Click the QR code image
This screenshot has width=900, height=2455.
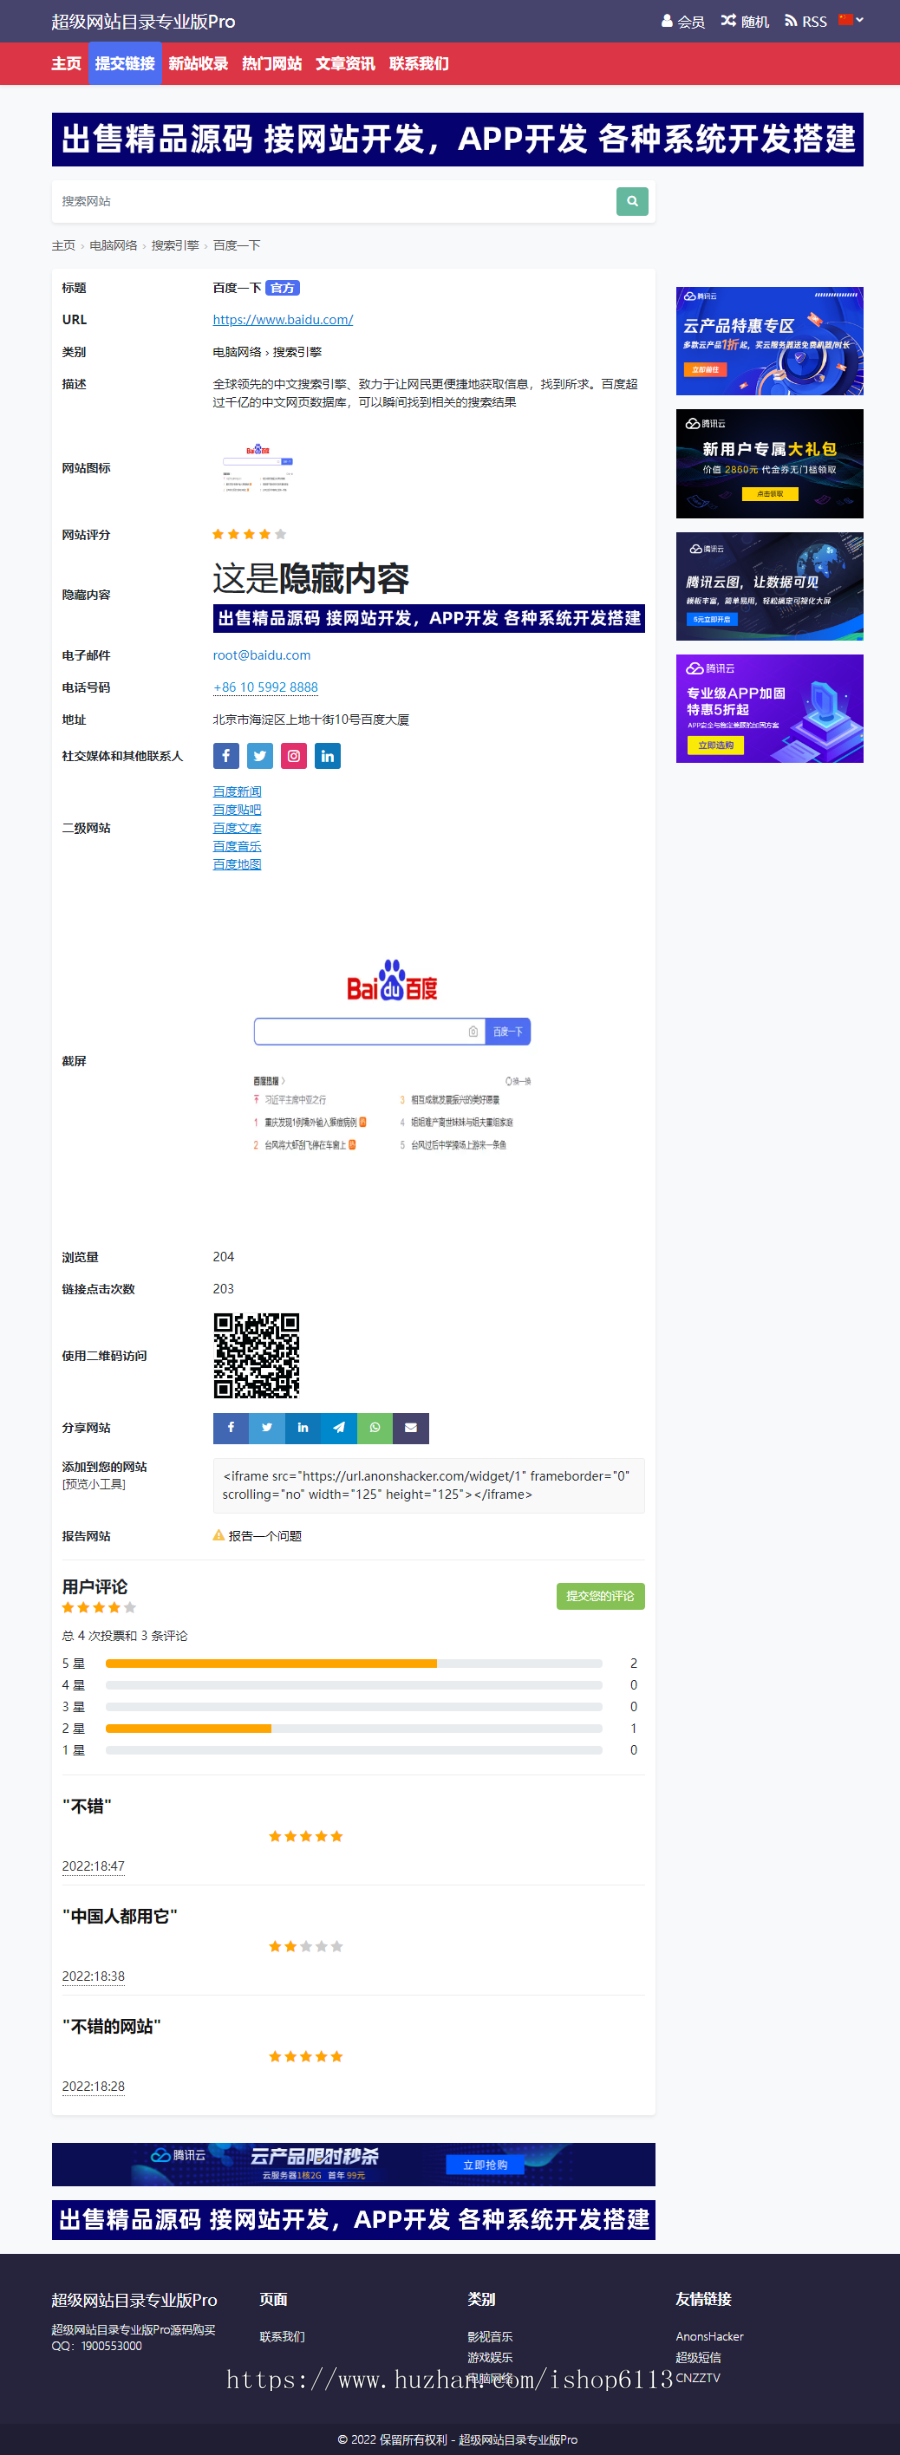256,1356
